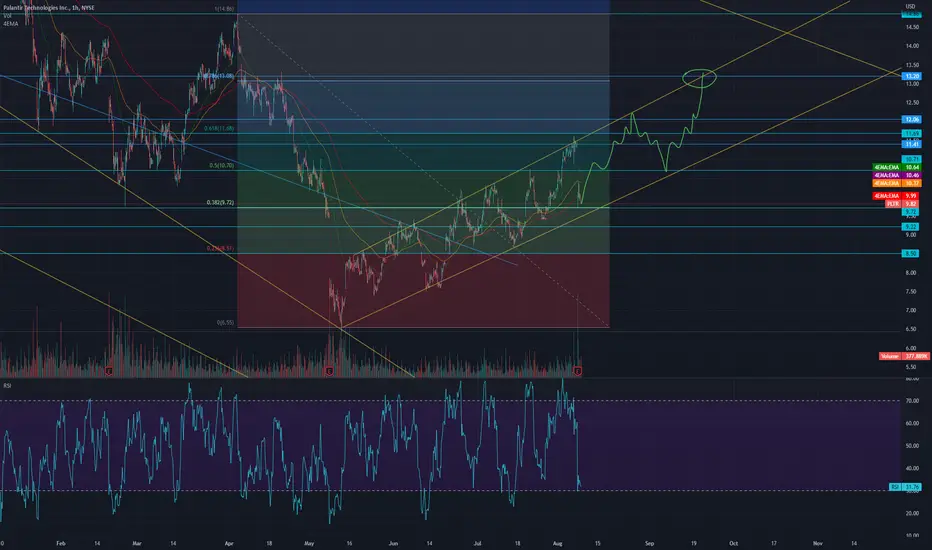Click the 9.22 price level label
The height and width of the screenshot is (550, 932).
(x=911, y=227)
